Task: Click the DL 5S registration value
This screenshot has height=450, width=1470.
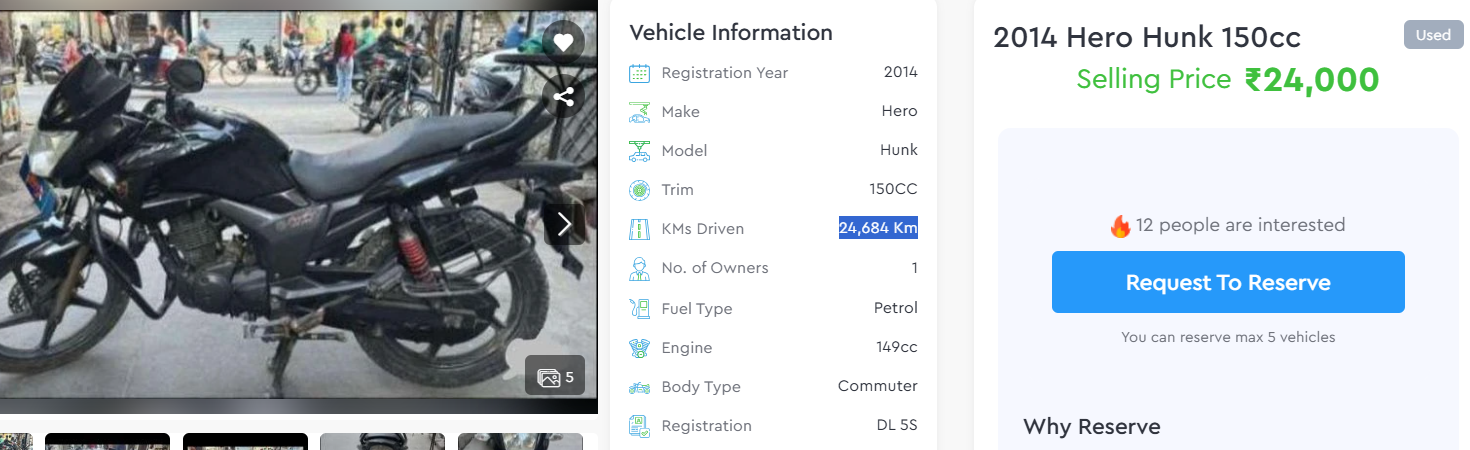Action: [x=897, y=425]
